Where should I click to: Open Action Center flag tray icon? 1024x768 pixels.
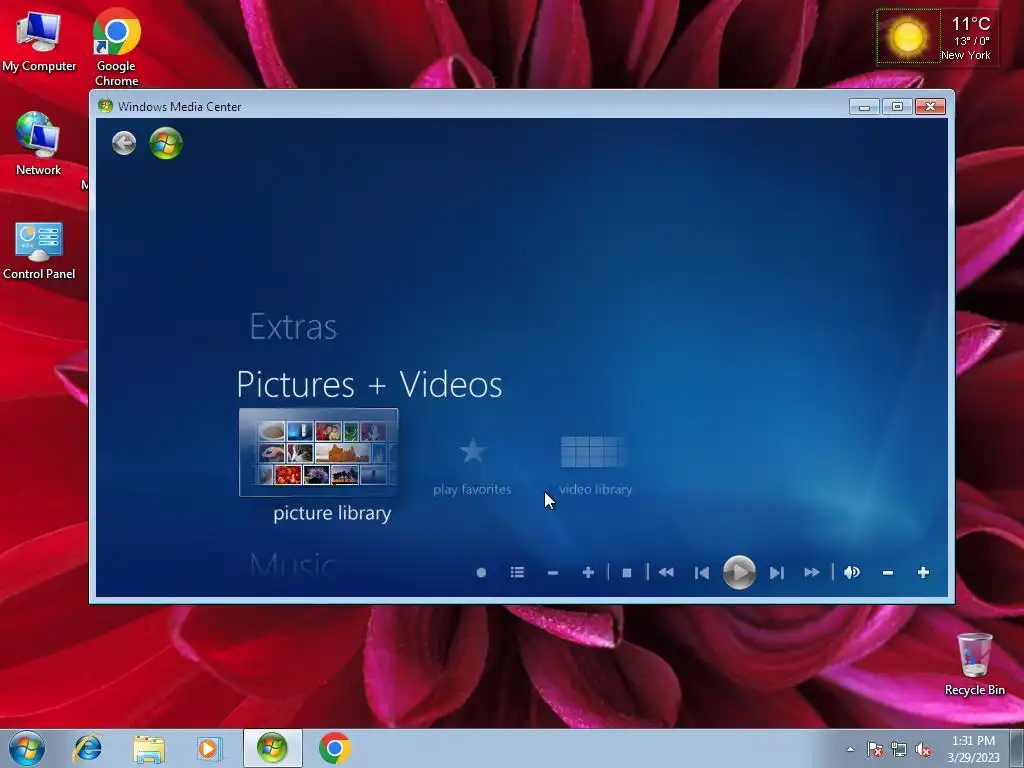pos(875,749)
